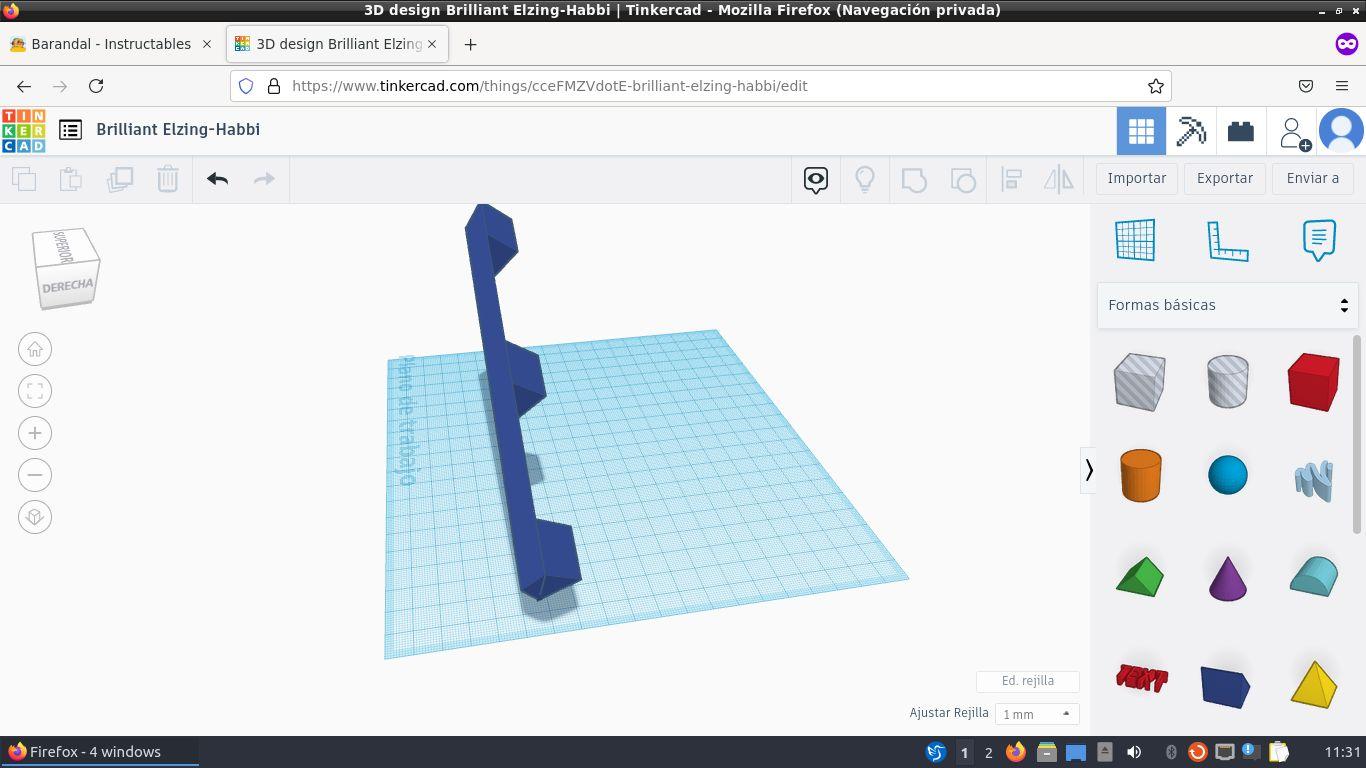Viewport: 1366px width, 768px height.
Task: Select the blue Sphere shape
Action: tap(1228, 475)
